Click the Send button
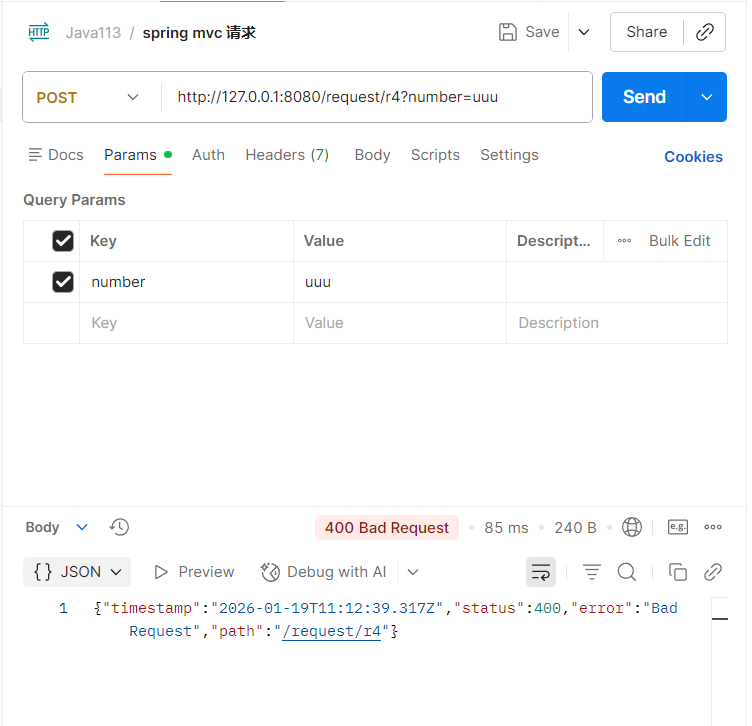 [644, 97]
